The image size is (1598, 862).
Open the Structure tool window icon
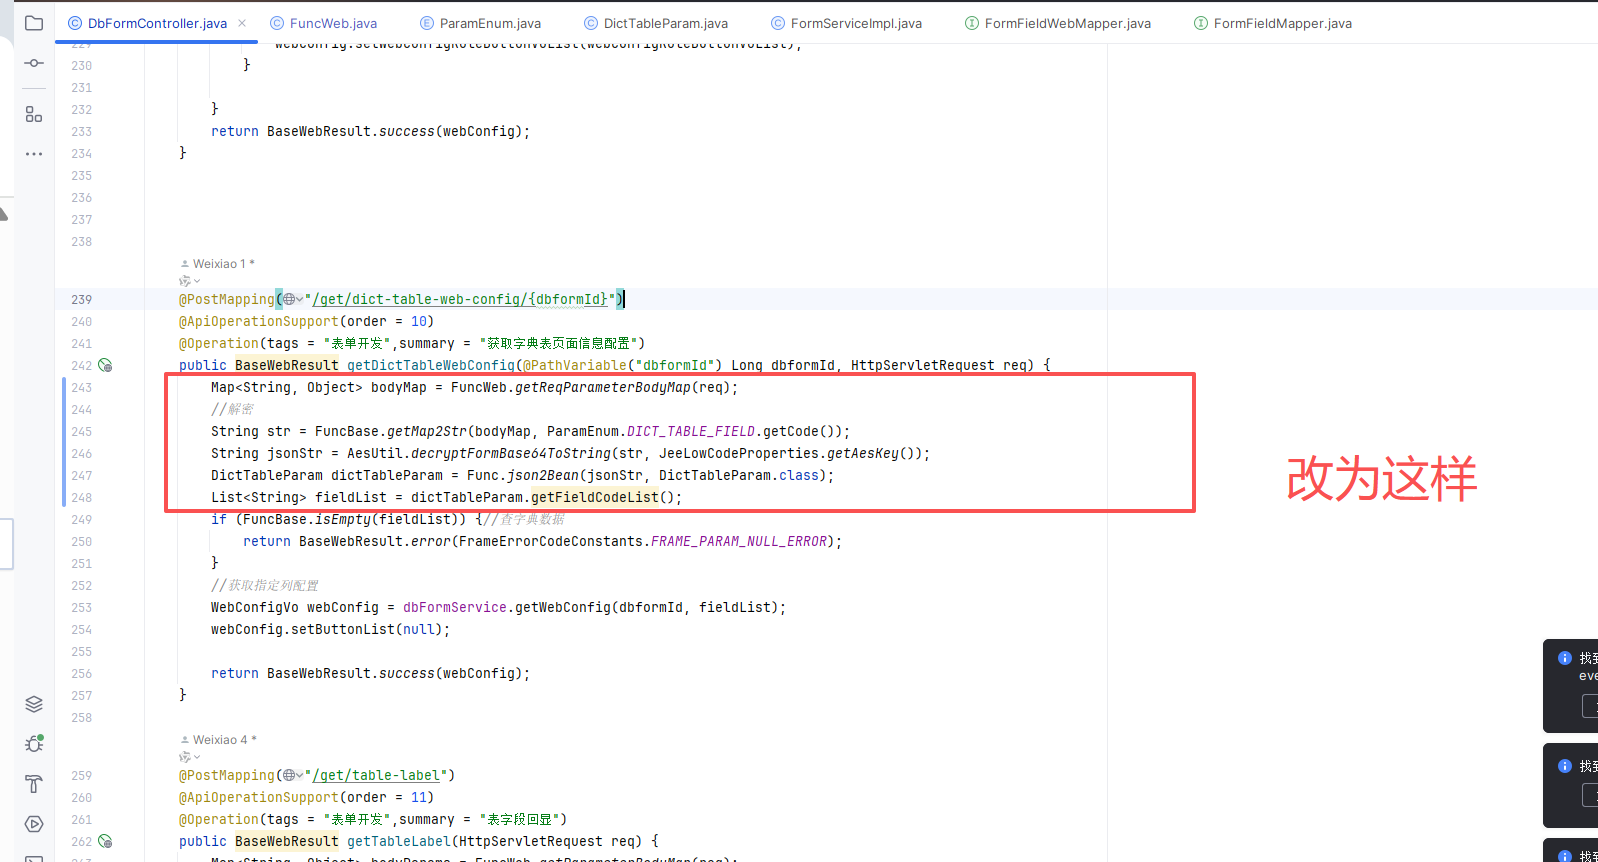[x=34, y=114]
